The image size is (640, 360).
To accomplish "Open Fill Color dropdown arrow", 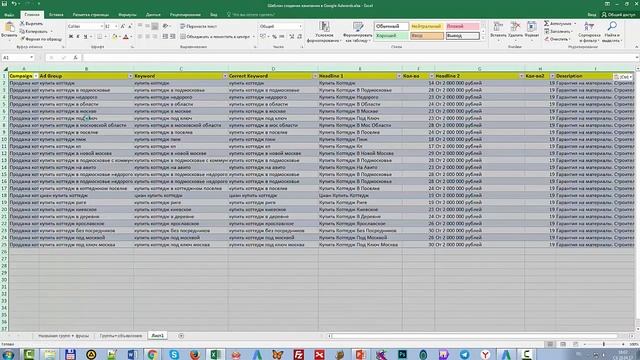I will [119, 37].
